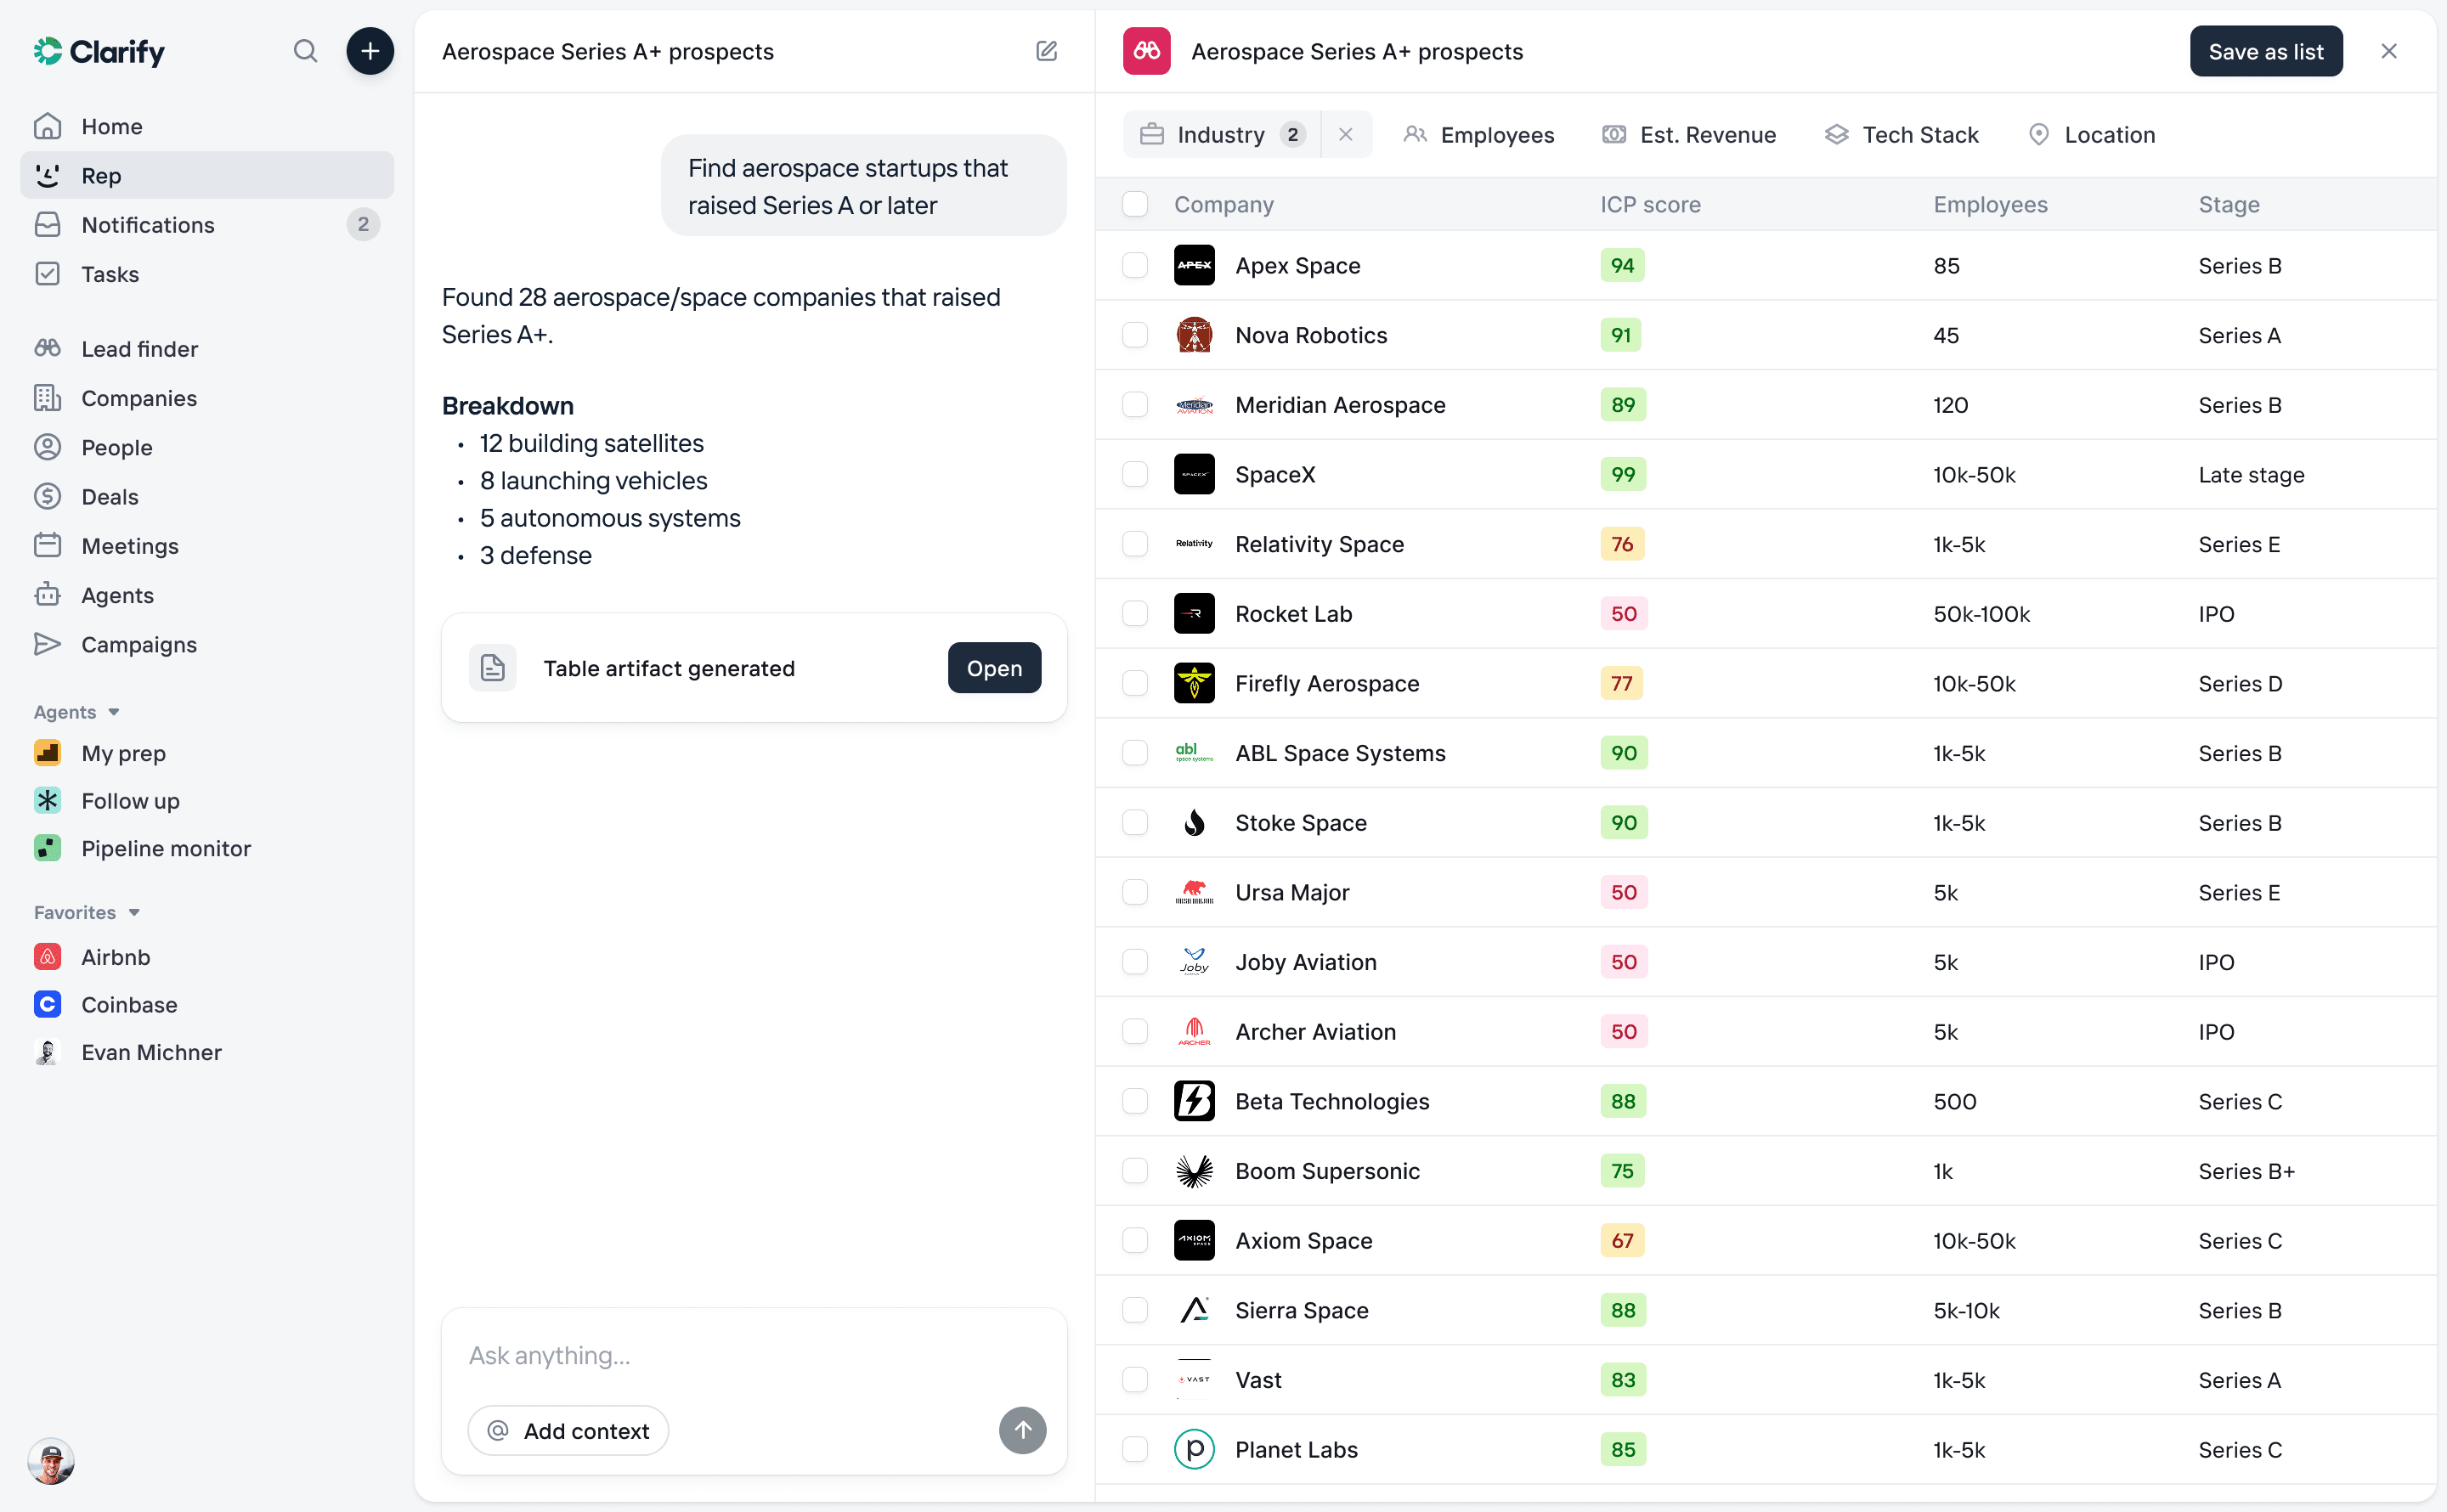Click the search magnifier icon in sidebar
The image size is (2447, 1512).
[305, 51]
